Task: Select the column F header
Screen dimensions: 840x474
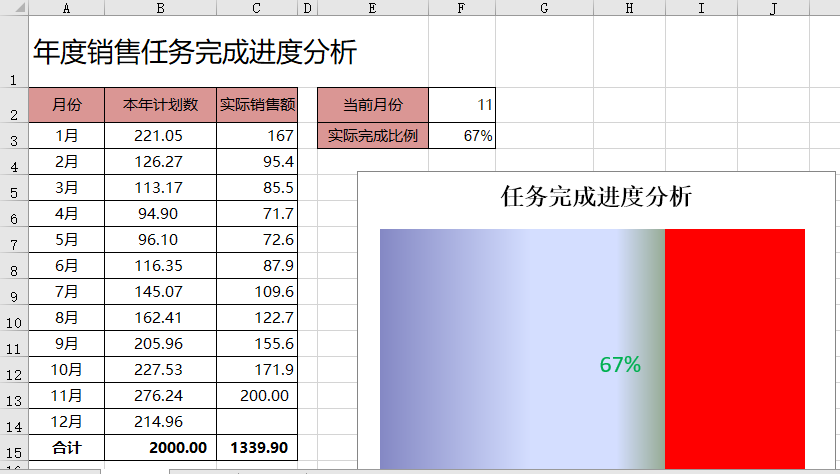Action: click(x=461, y=8)
